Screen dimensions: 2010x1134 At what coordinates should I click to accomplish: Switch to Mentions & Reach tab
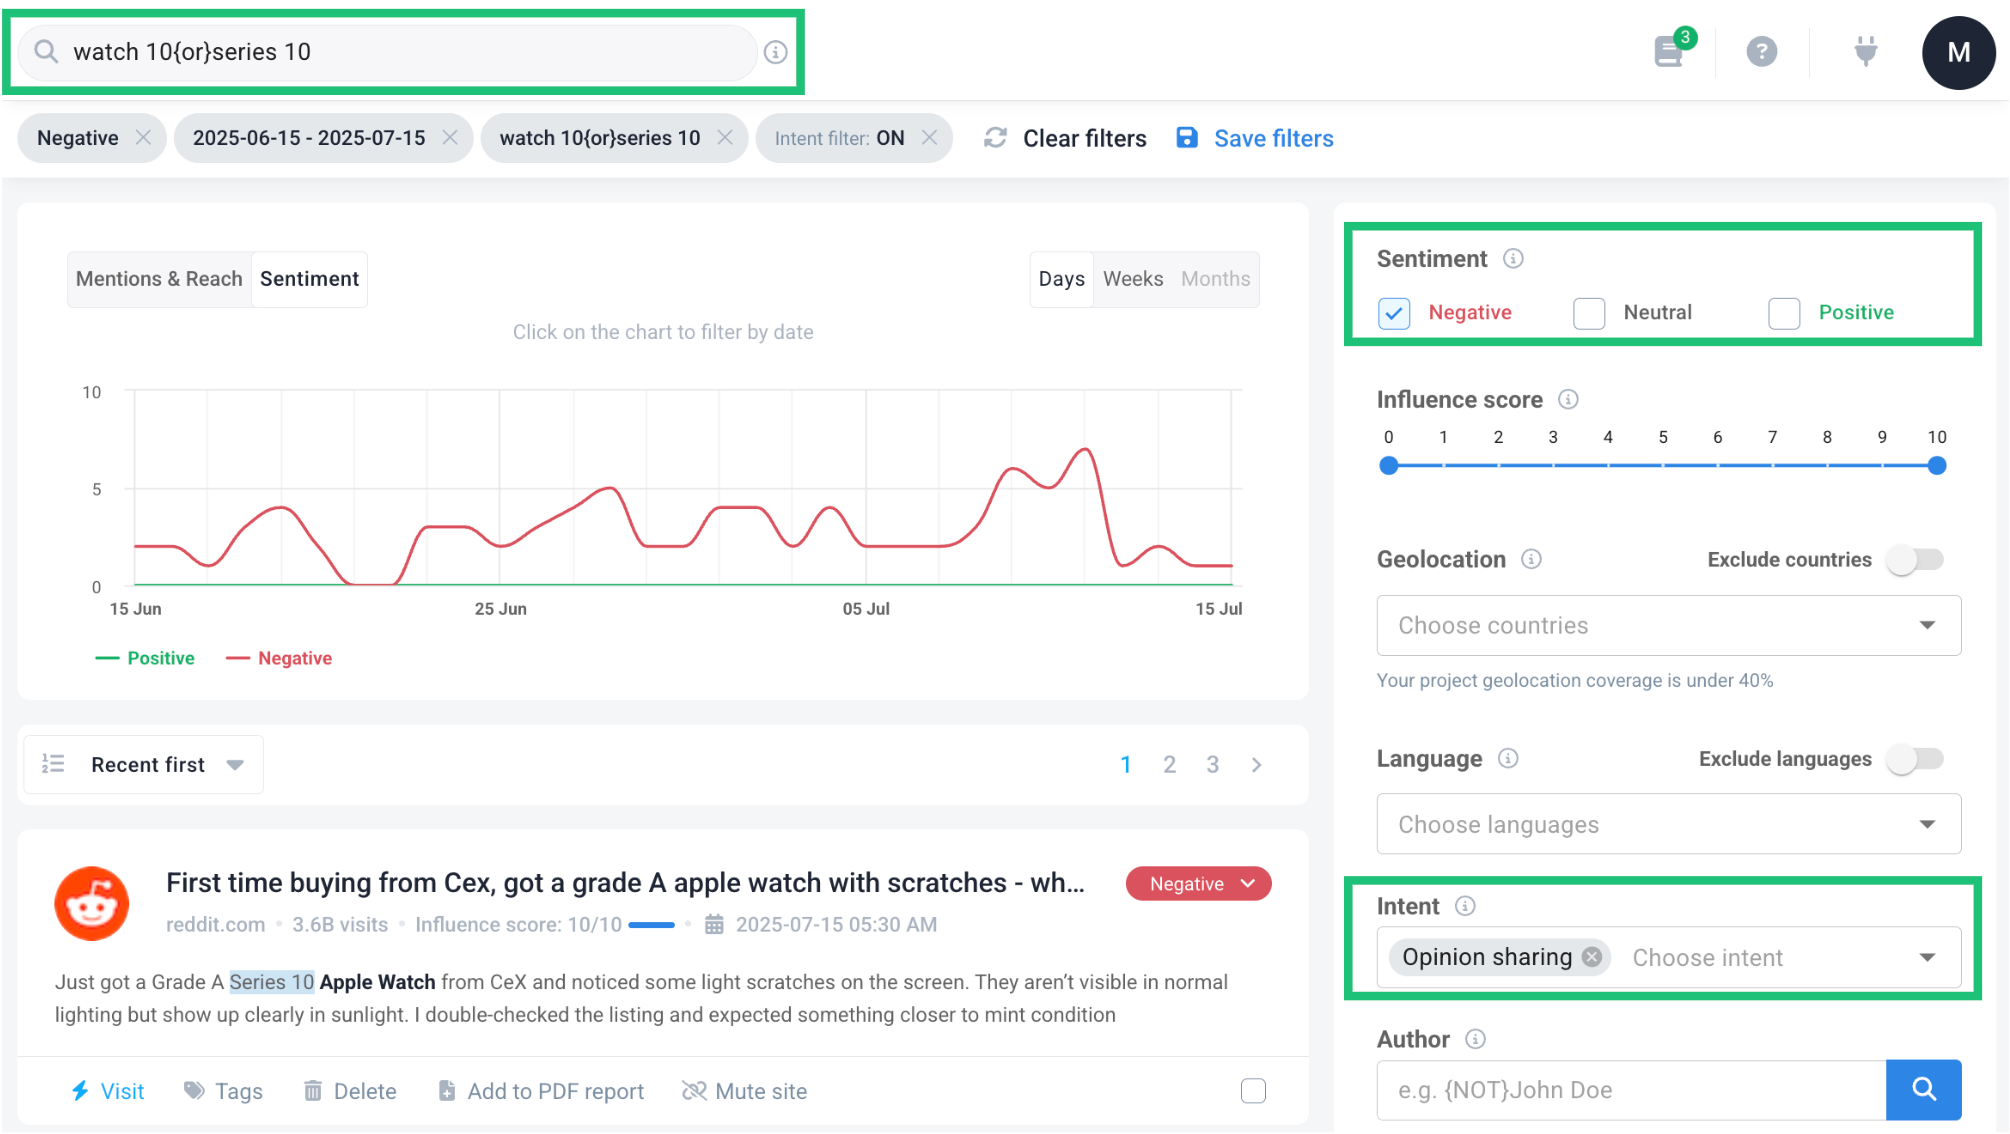[x=159, y=279]
